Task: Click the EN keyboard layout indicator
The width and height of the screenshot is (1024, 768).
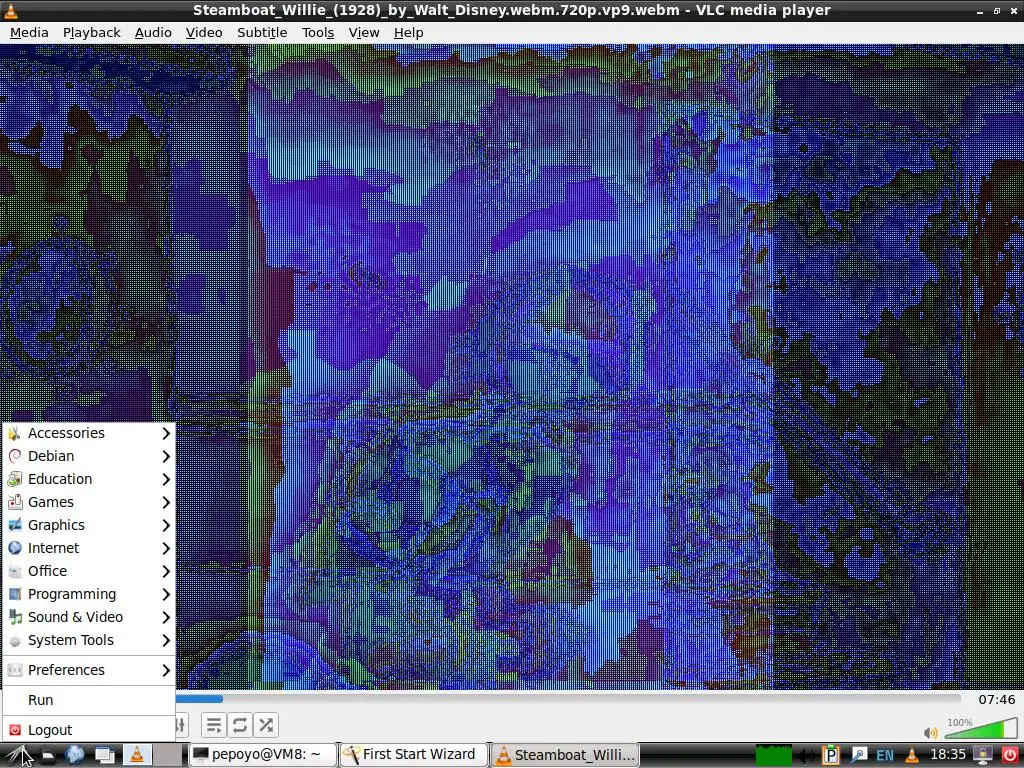Action: (x=885, y=755)
